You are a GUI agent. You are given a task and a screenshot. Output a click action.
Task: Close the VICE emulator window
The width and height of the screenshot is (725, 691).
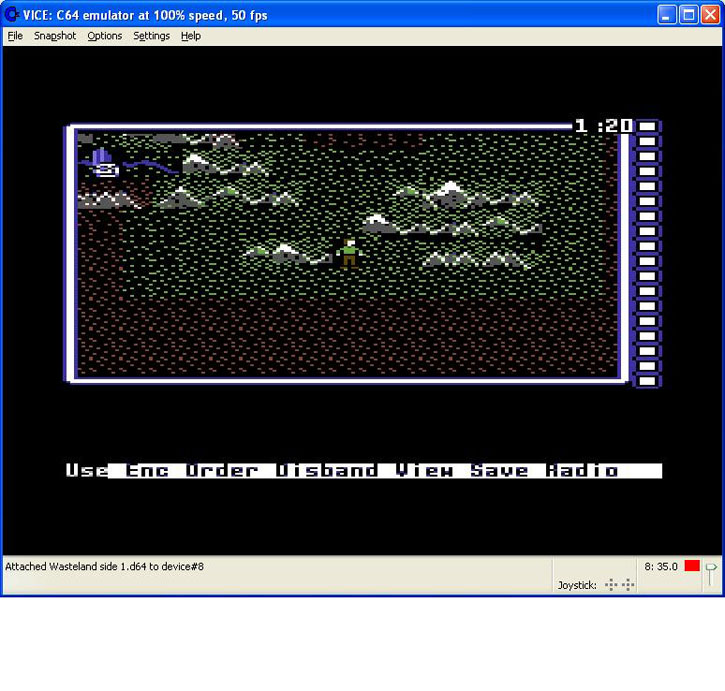pos(710,15)
